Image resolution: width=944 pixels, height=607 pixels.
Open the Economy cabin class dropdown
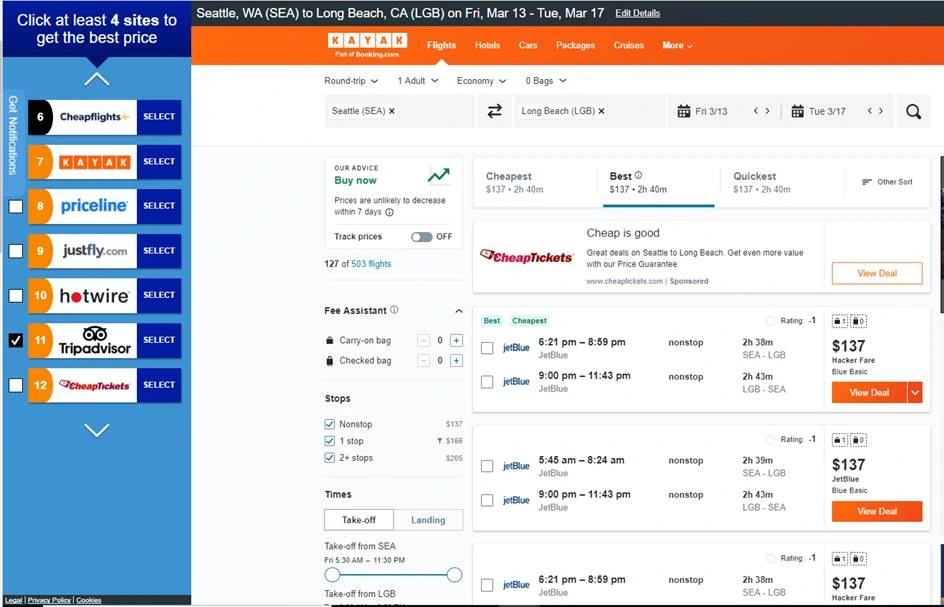coord(482,81)
